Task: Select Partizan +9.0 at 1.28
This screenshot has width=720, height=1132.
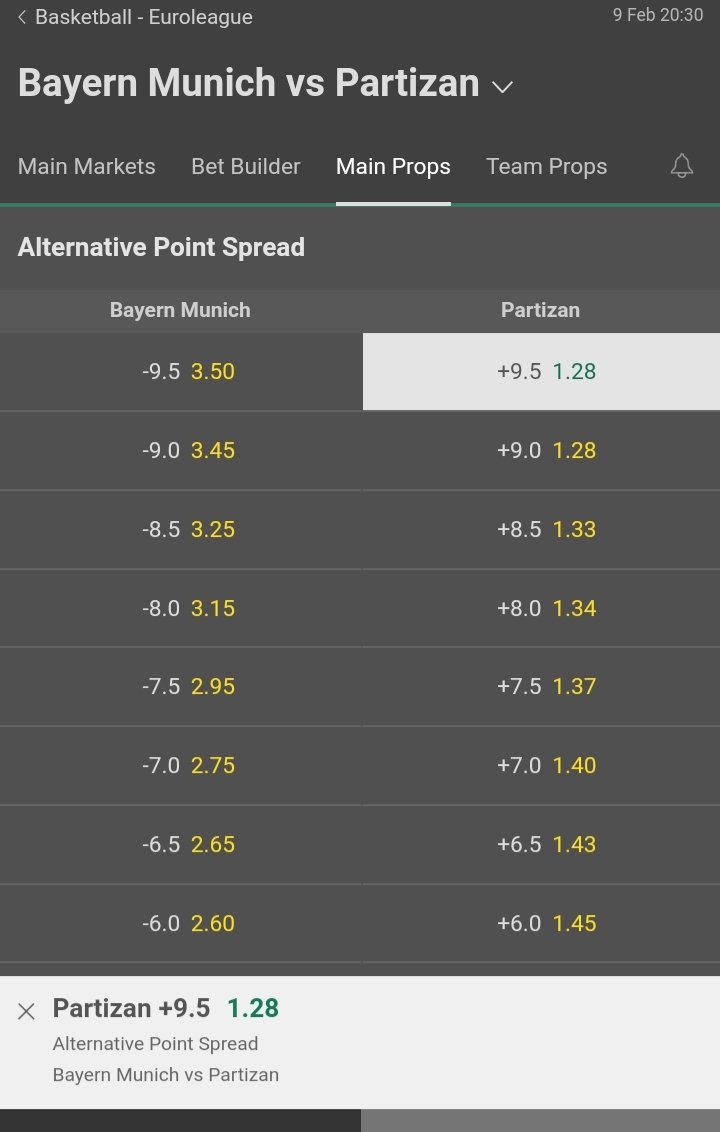Action: click(x=541, y=450)
